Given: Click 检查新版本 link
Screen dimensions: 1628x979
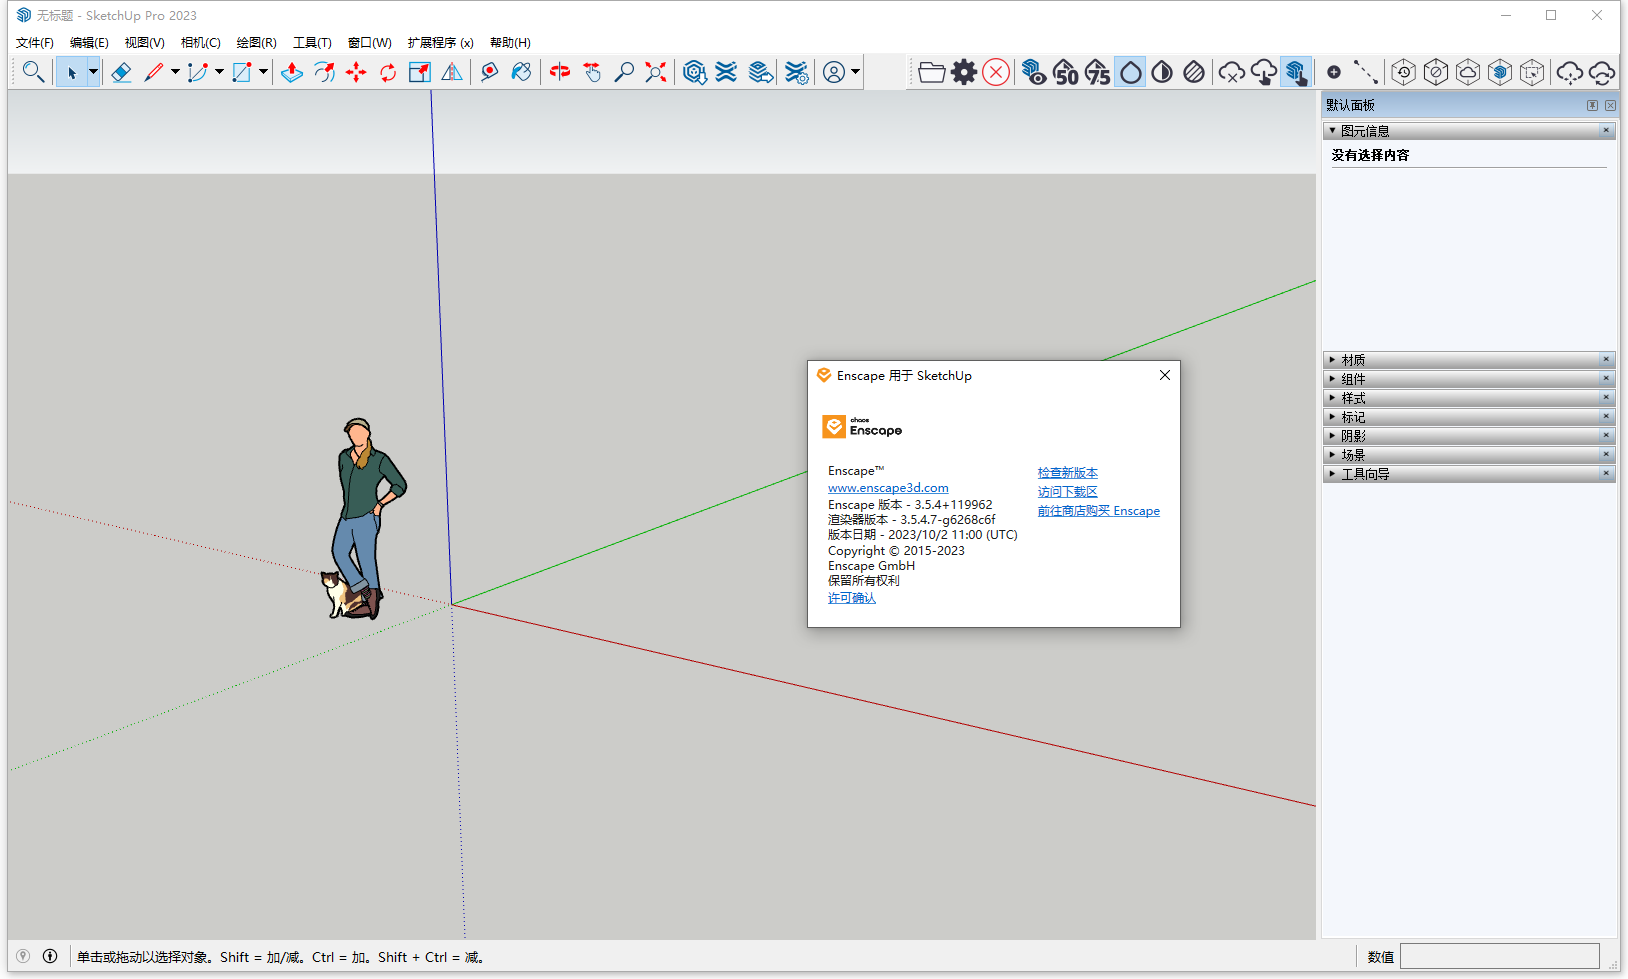Looking at the screenshot, I should 1067,473.
